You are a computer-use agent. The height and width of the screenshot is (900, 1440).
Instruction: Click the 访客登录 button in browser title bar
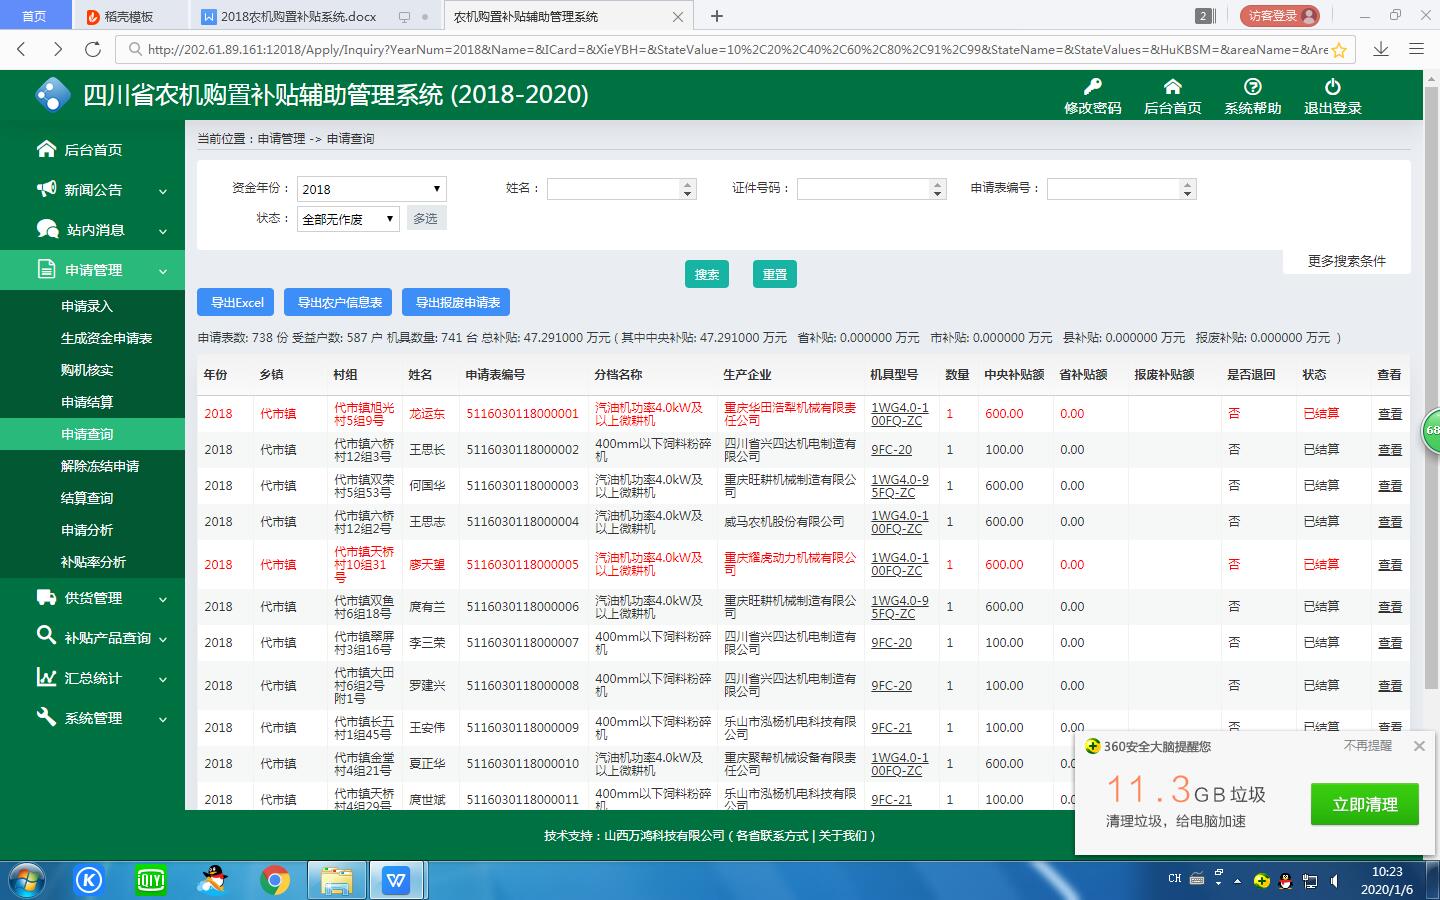point(1279,16)
